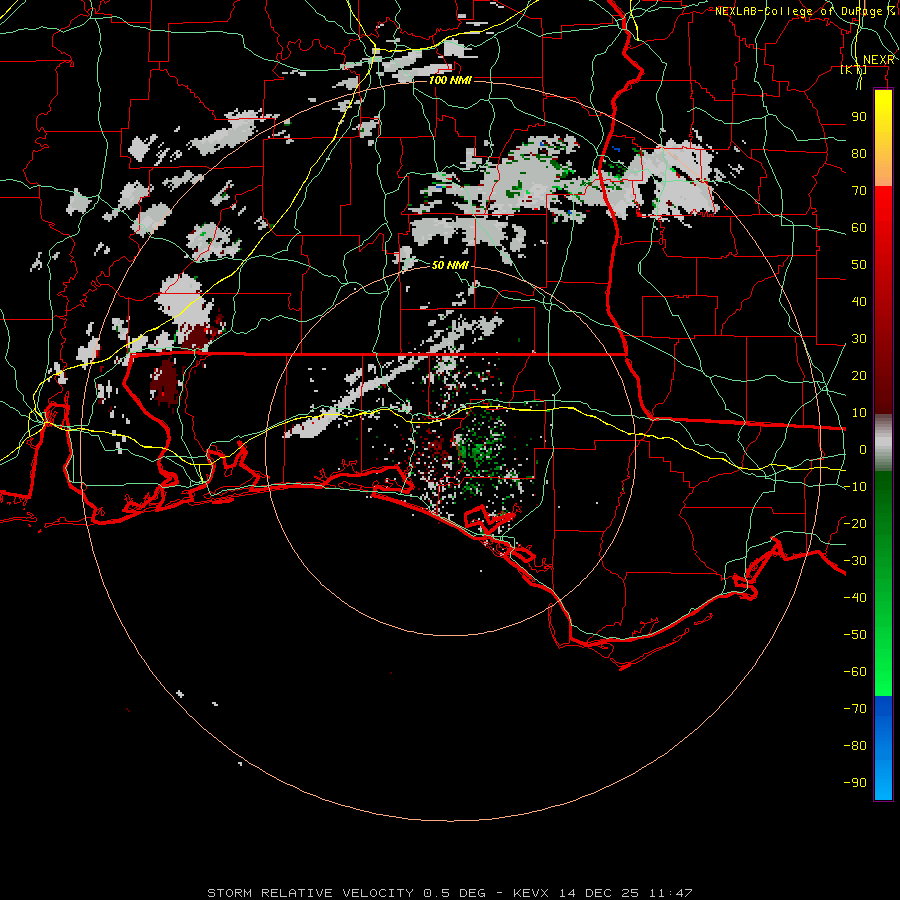Screen dimensions: 900x900
Task: Click the '-90' label on the color scale
Action: pos(855,782)
